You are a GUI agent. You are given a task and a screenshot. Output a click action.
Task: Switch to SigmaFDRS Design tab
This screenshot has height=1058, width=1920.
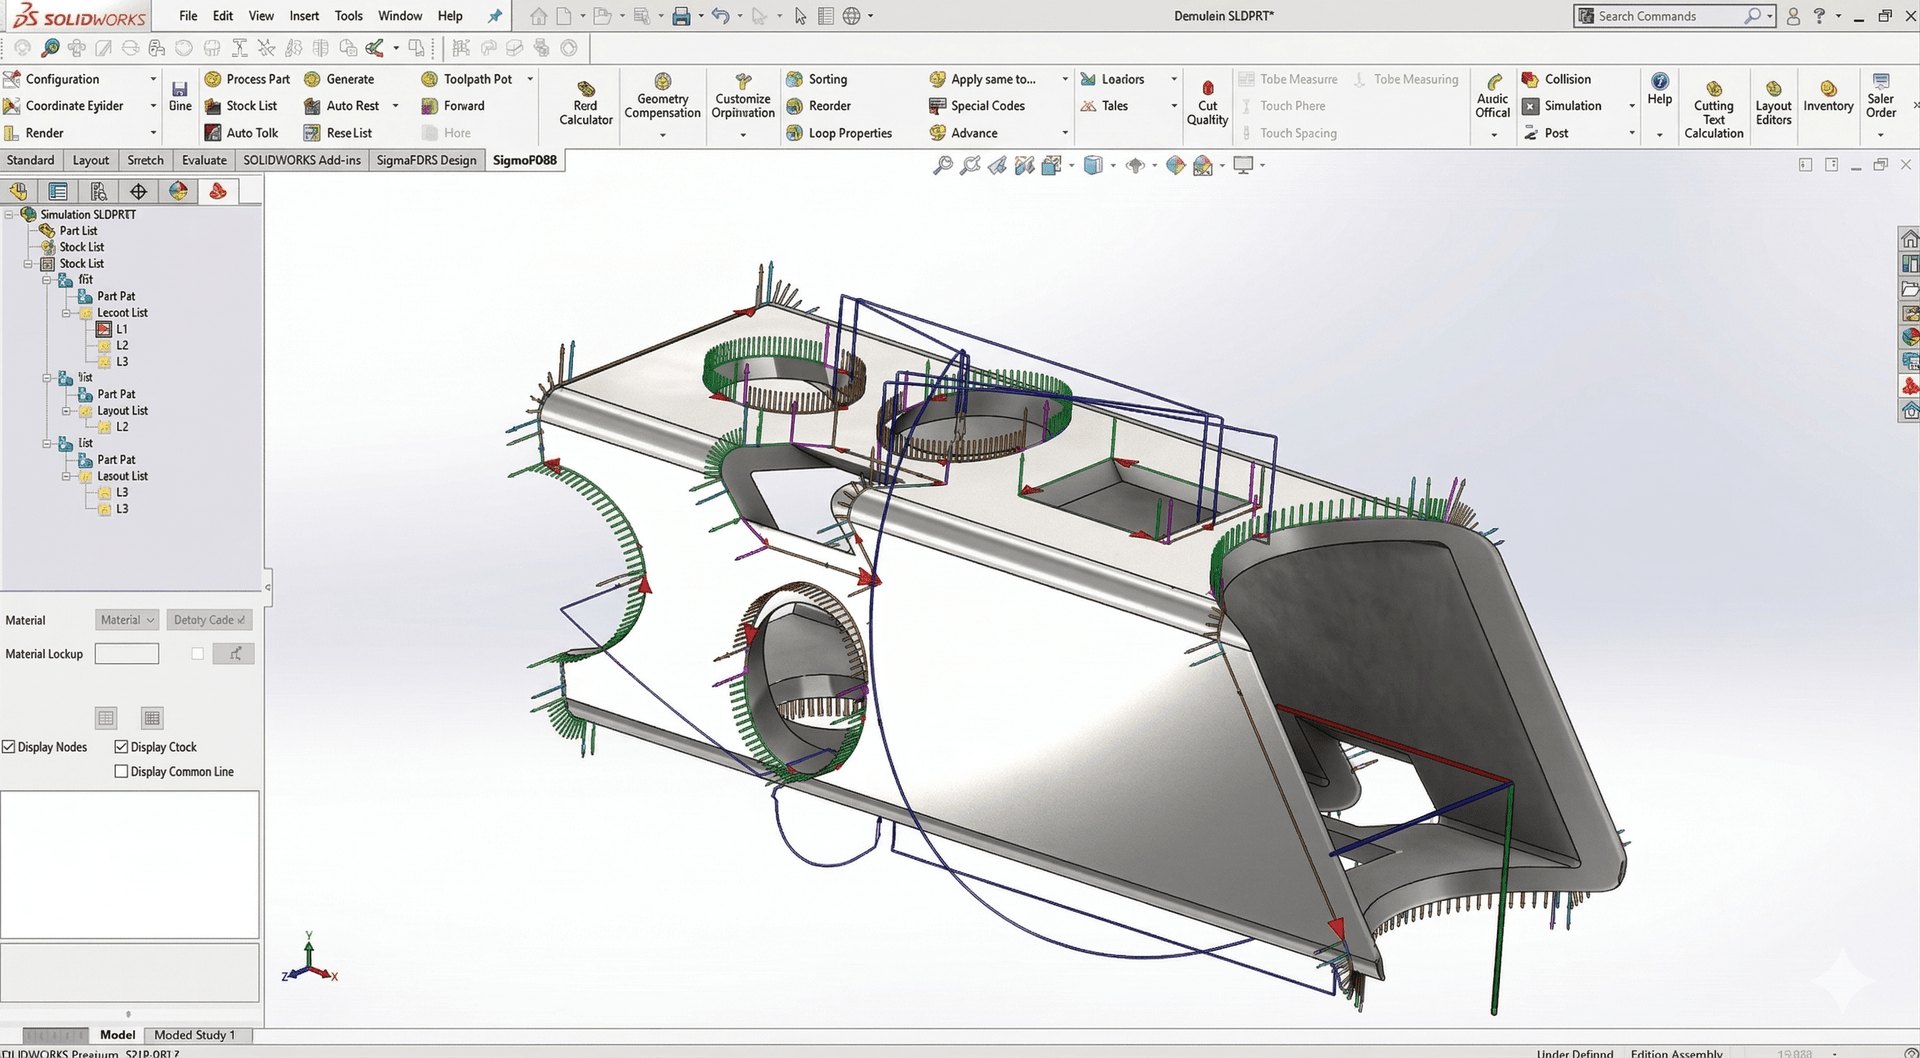tap(426, 160)
